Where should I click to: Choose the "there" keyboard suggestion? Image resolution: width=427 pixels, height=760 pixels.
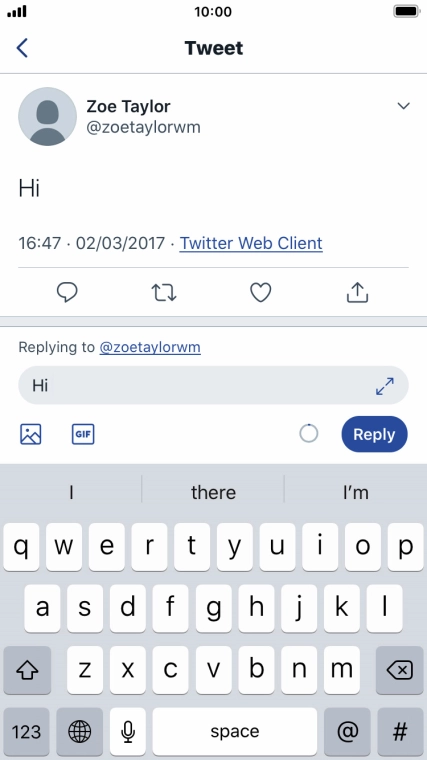pyautogui.click(x=213, y=492)
